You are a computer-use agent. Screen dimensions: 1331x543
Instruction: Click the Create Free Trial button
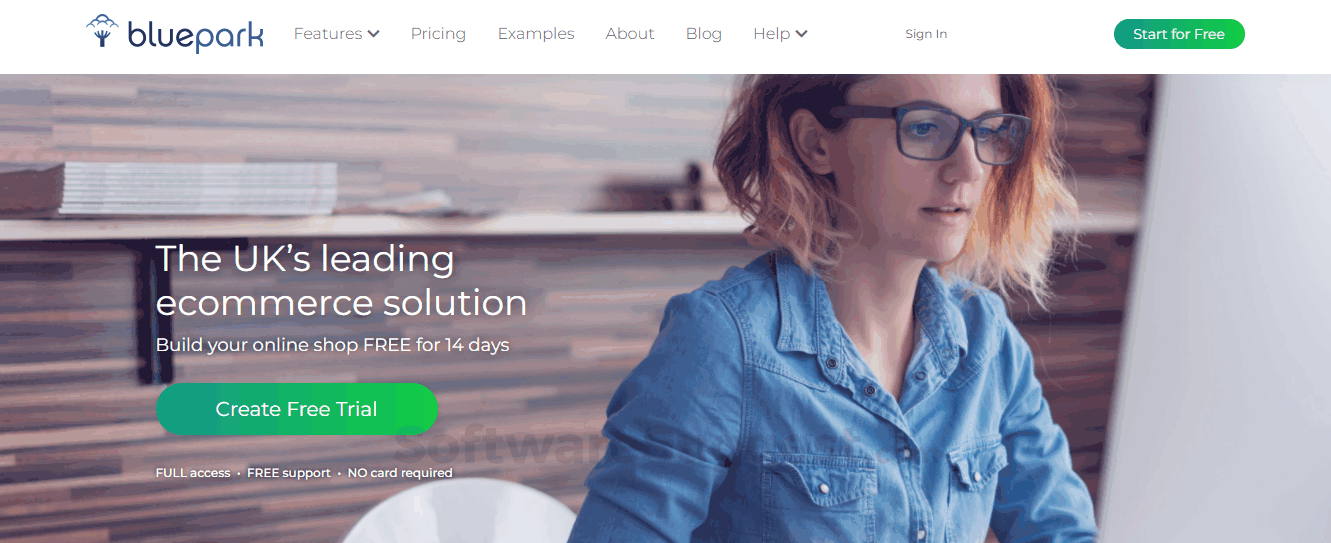pyautogui.click(x=297, y=409)
